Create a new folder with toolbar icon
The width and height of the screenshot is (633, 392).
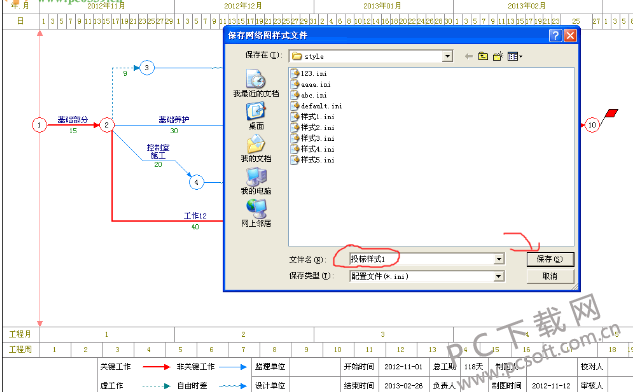pos(498,57)
